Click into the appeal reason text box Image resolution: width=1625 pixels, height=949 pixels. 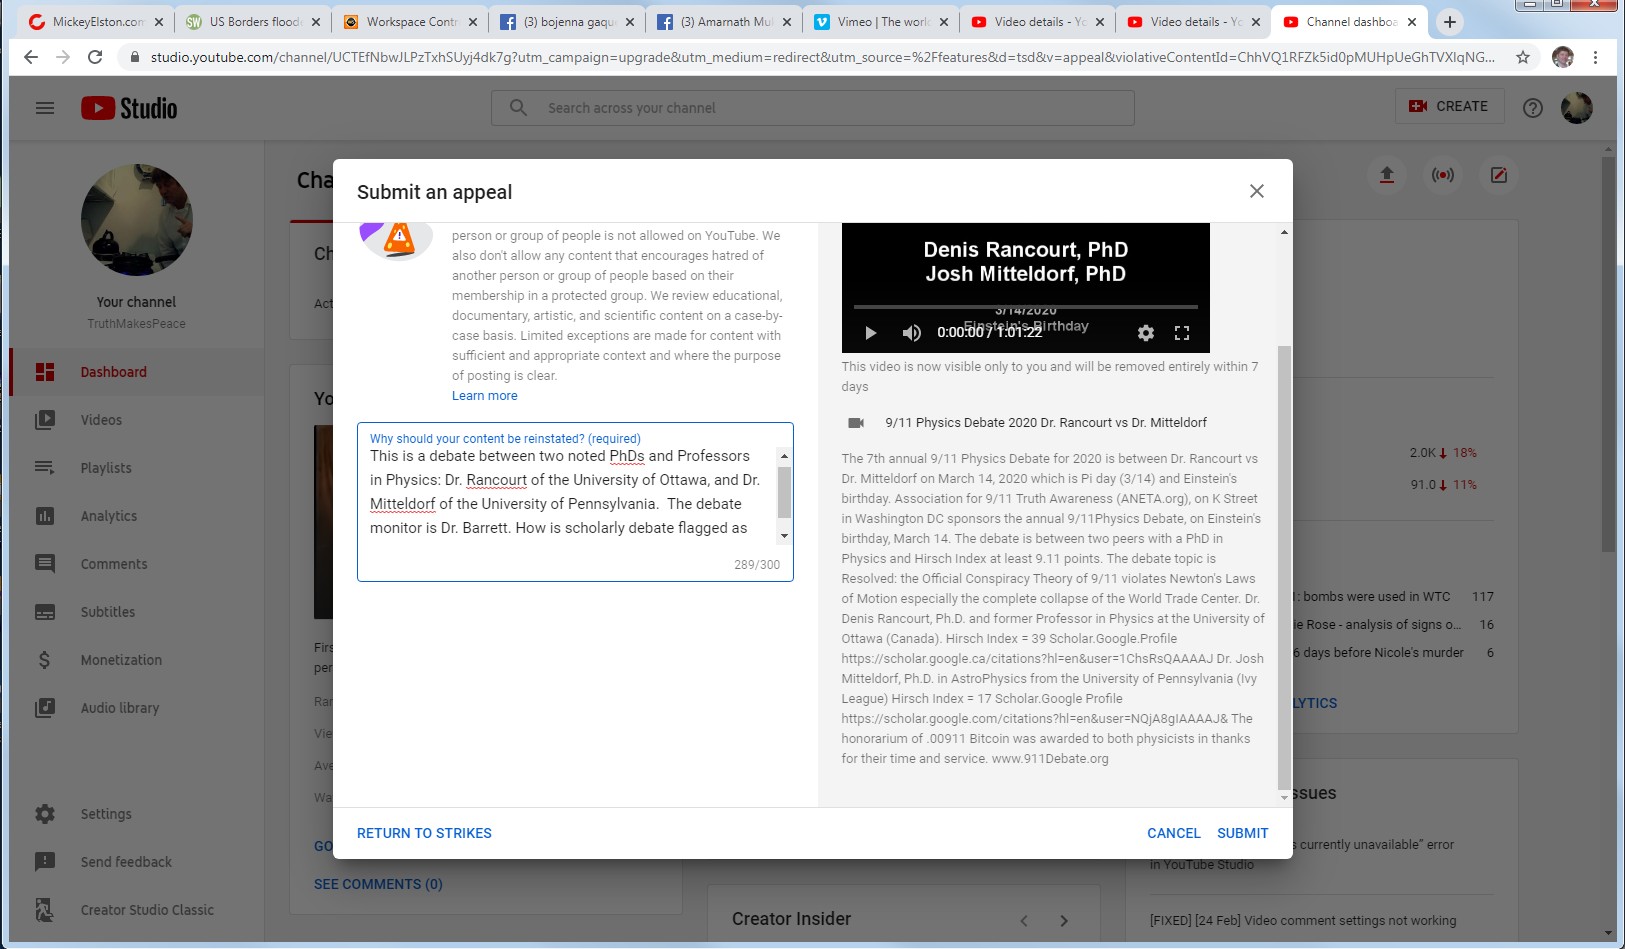565,492
